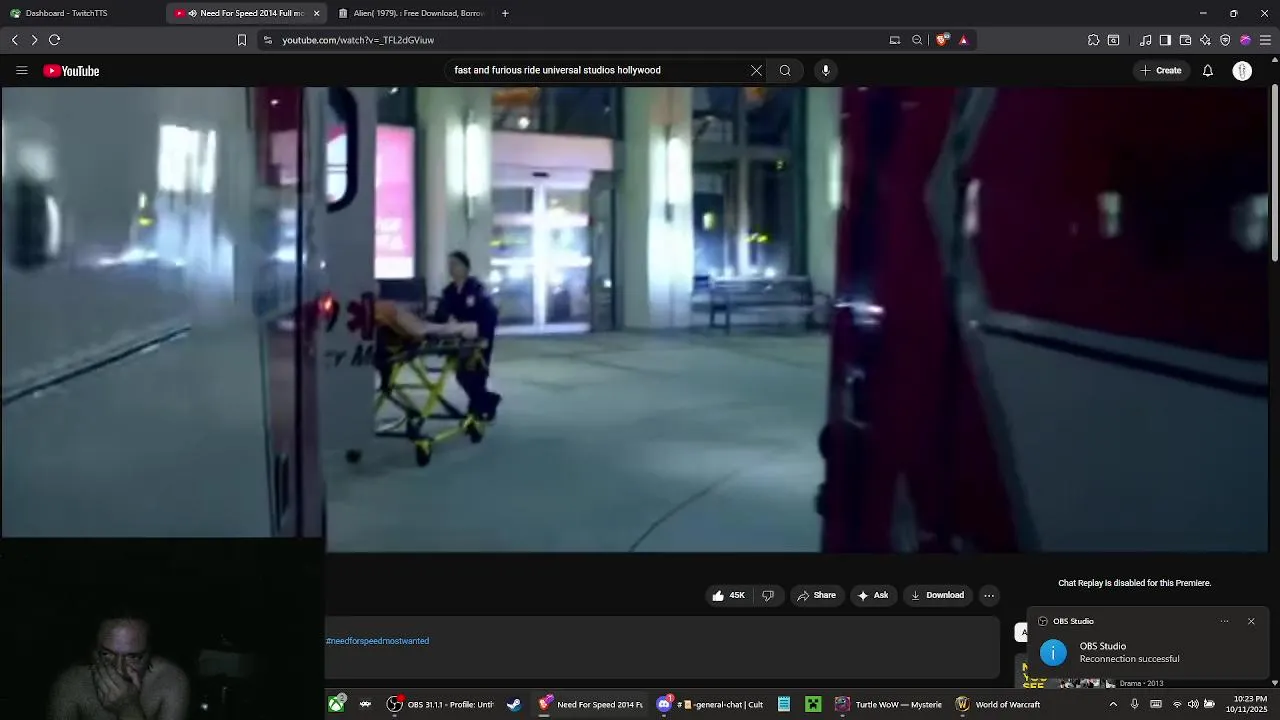The height and width of the screenshot is (720, 1280).
Task: Go back to the previous page
Action: pyautogui.click(x=14, y=40)
